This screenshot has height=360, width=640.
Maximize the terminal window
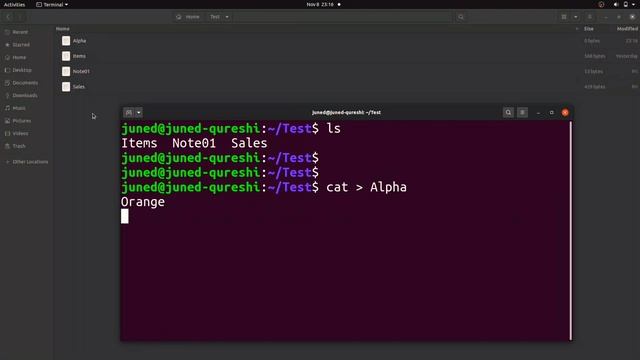tap(551, 112)
